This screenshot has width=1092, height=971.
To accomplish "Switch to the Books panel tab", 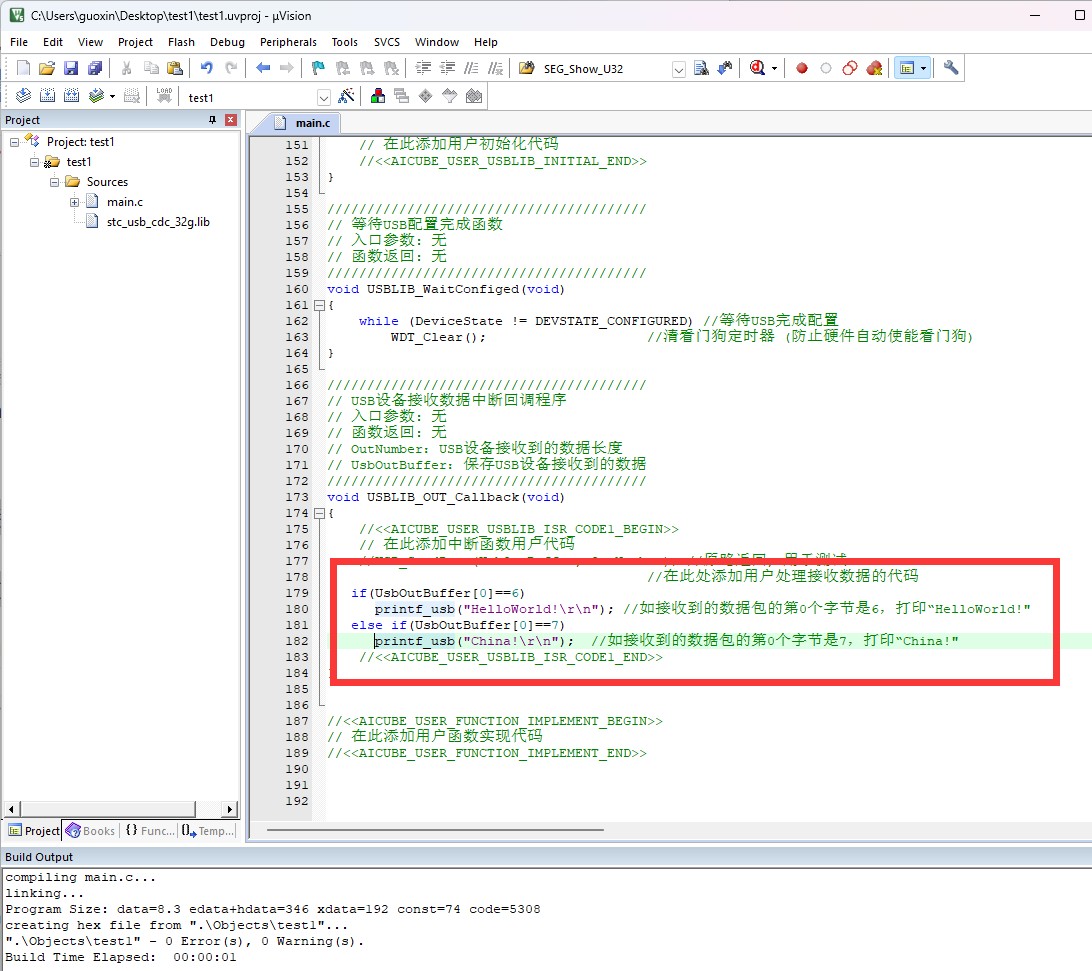I will point(91,831).
